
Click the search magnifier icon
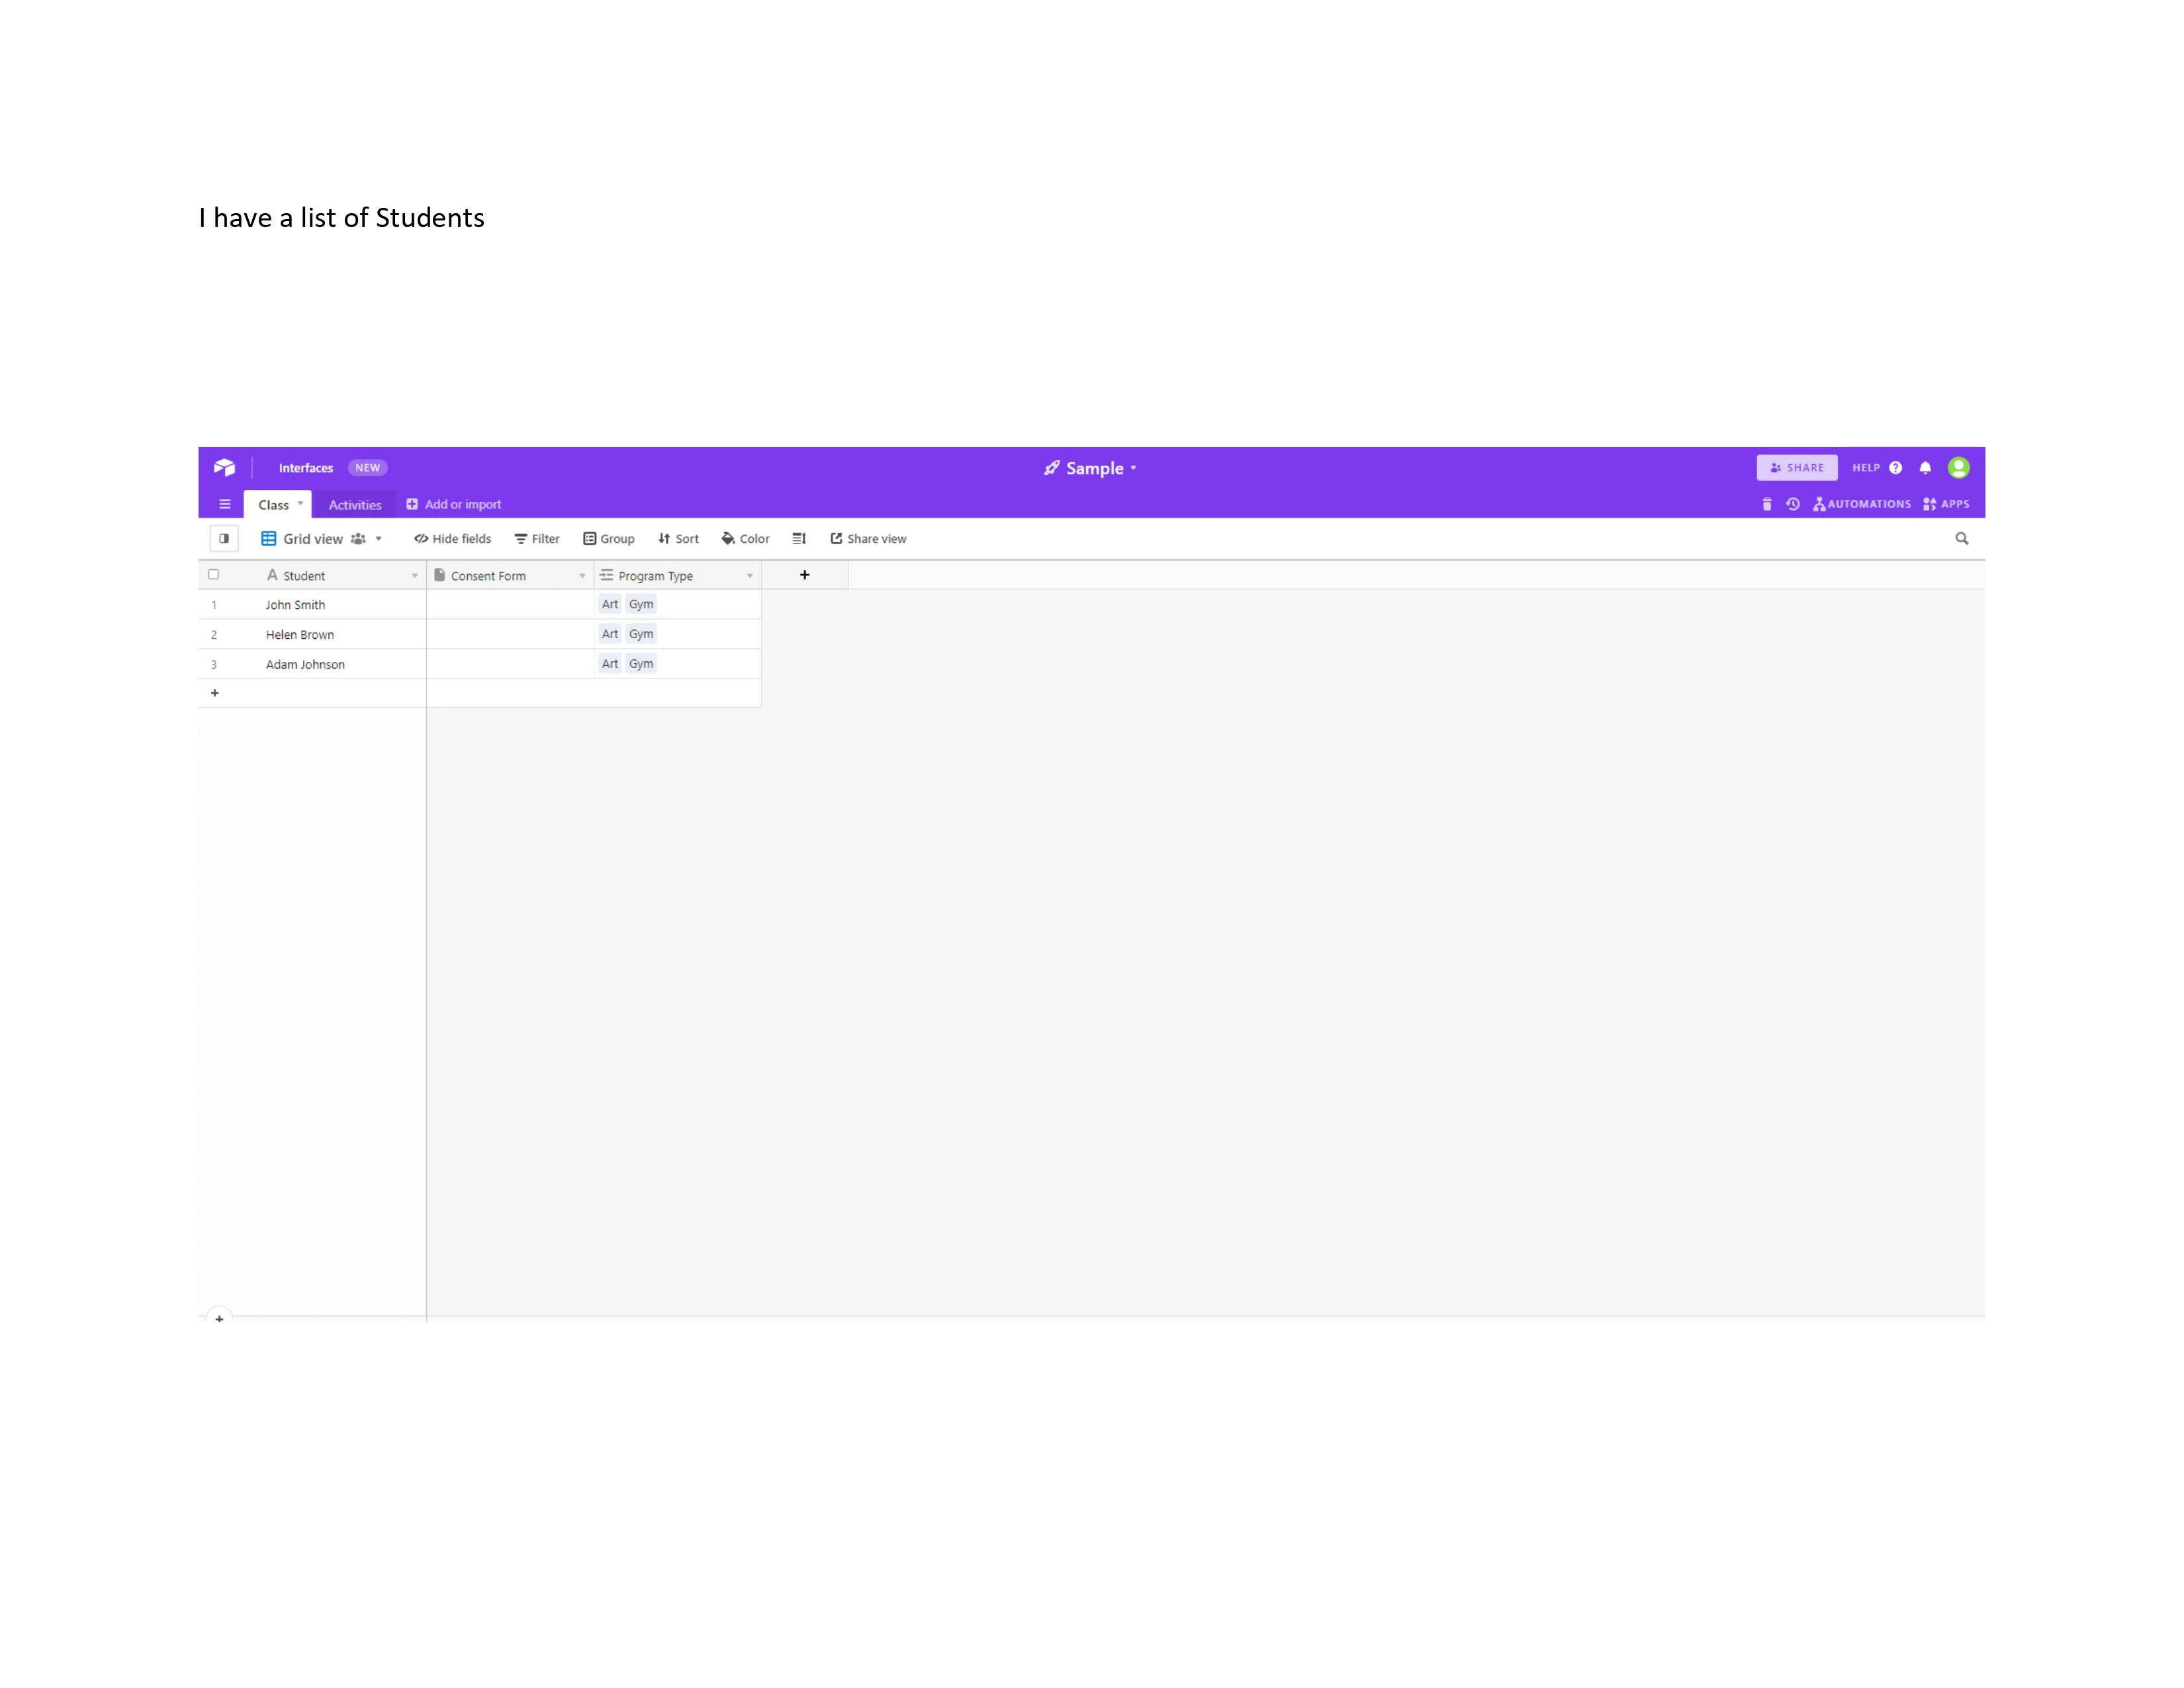coord(1962,538)
